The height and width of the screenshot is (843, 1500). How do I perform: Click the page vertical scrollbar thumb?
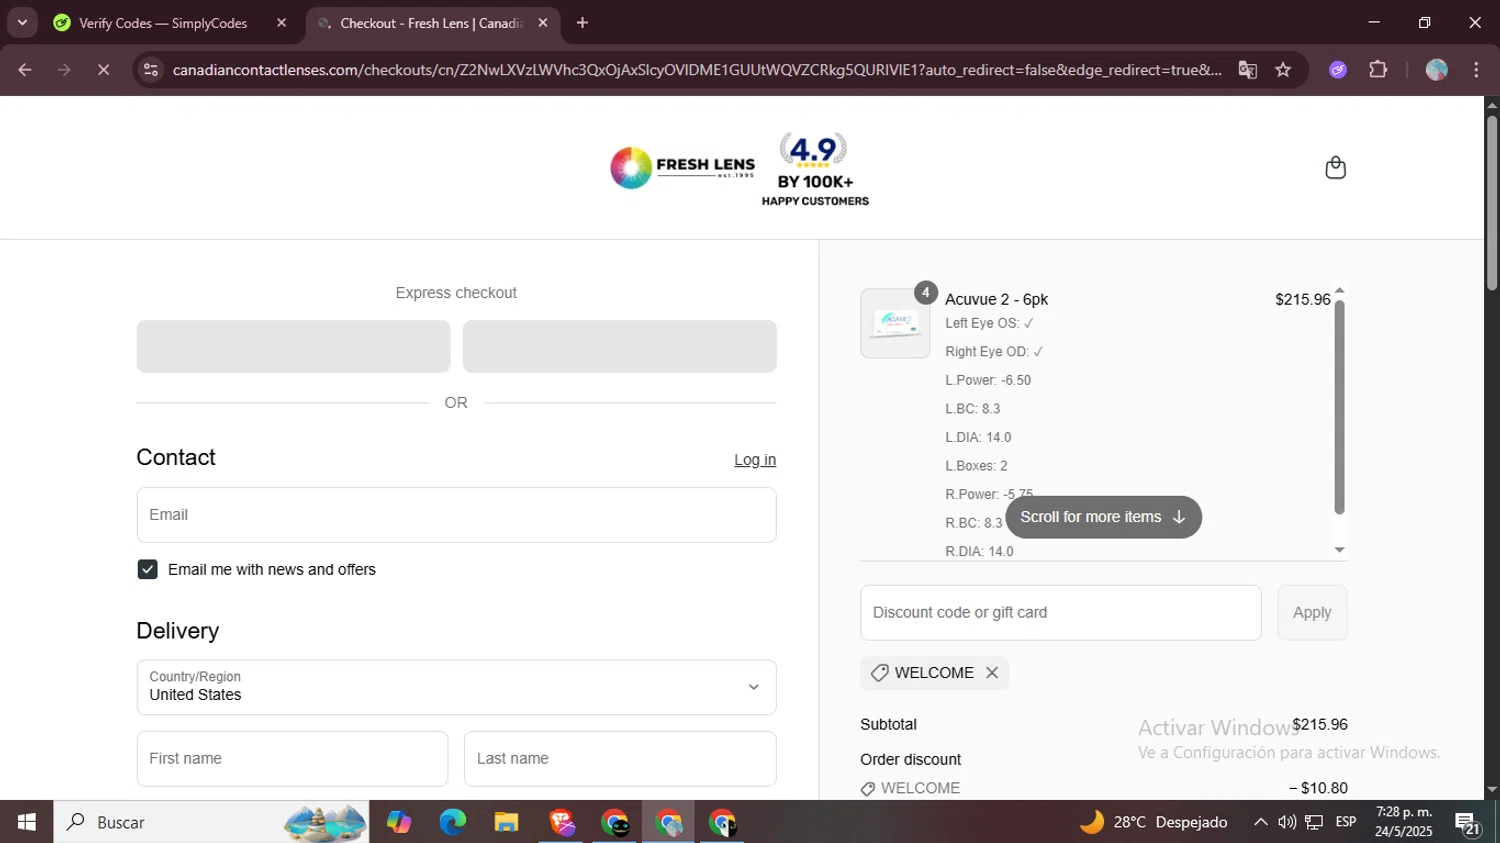1491,202
